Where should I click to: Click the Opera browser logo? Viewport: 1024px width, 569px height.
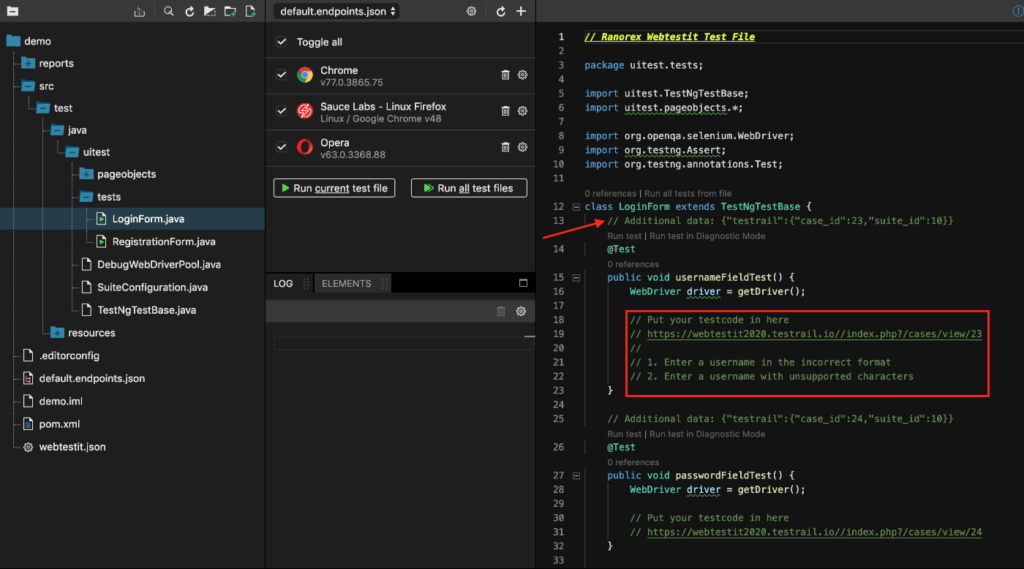[304, 147]
